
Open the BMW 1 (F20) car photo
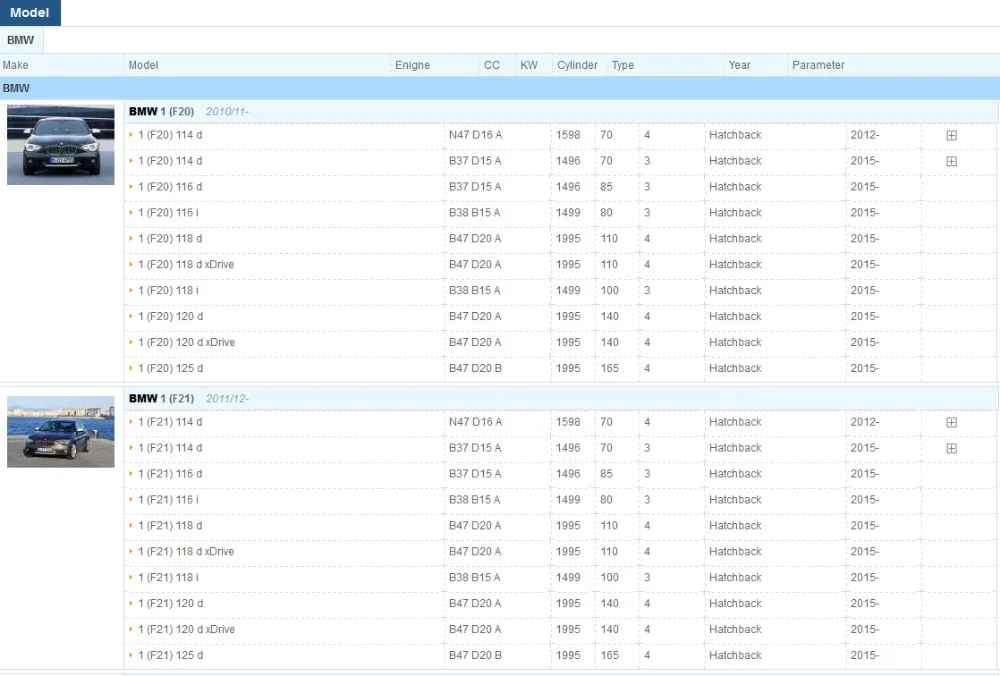click(x=61, y=145)
